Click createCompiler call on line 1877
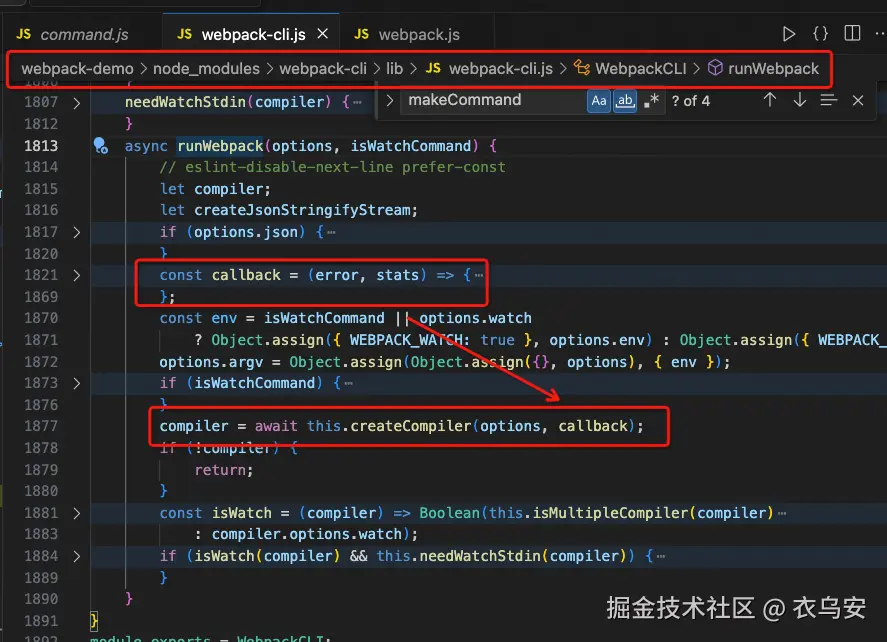The width and height of the screenshot is (887, 642). point(411,426)
